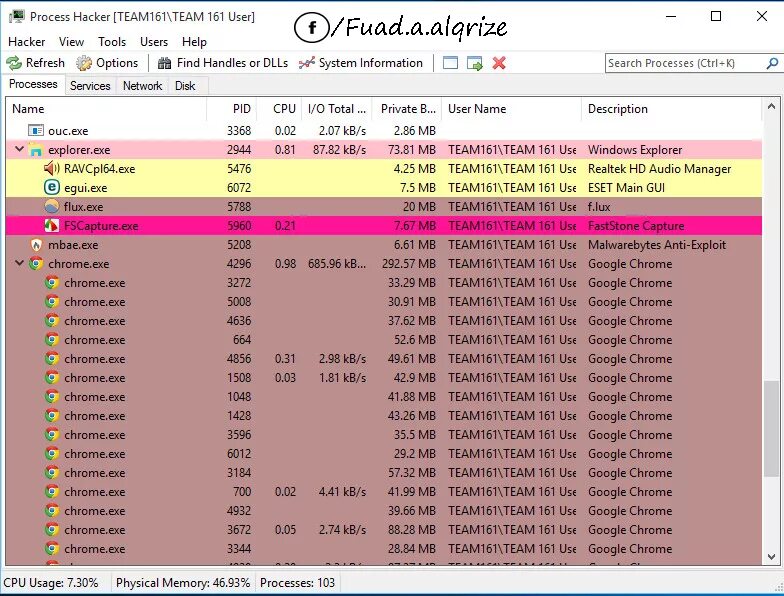This screenshot has height=596, width=784.
Task: Select the chrome.exe row PID 3184
Action: point(384,472)
